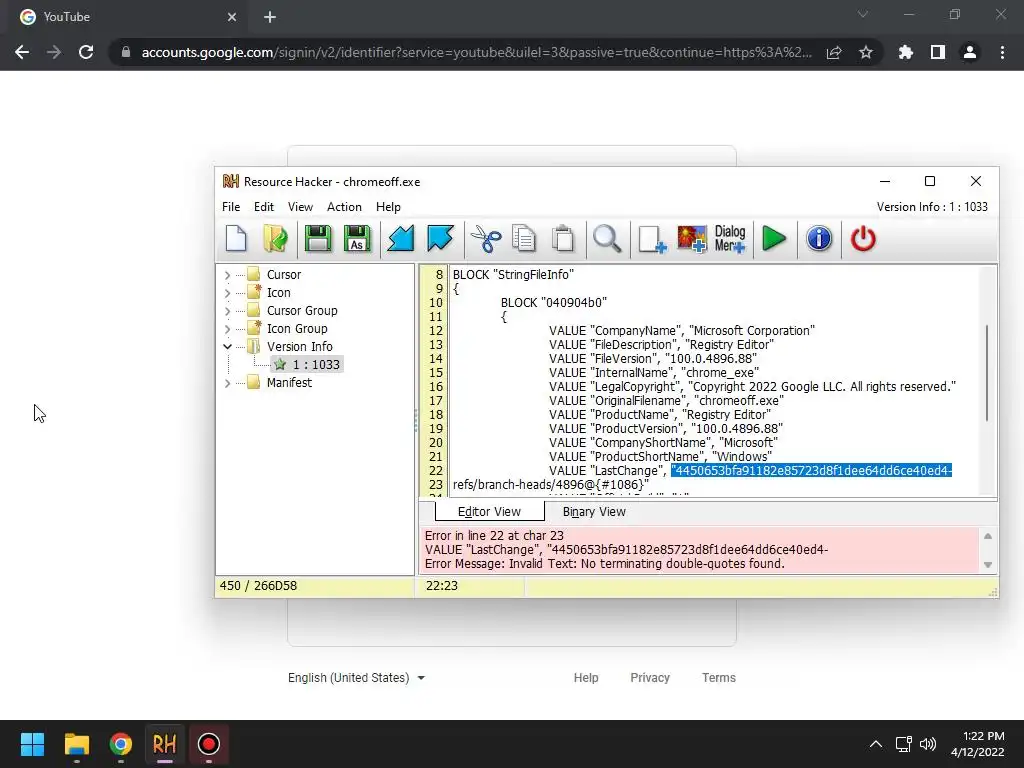Image resolution: width=1024 pixels, height=768 pixels.
Task: Open a file with the folder icon
Action: coord(276,239)
